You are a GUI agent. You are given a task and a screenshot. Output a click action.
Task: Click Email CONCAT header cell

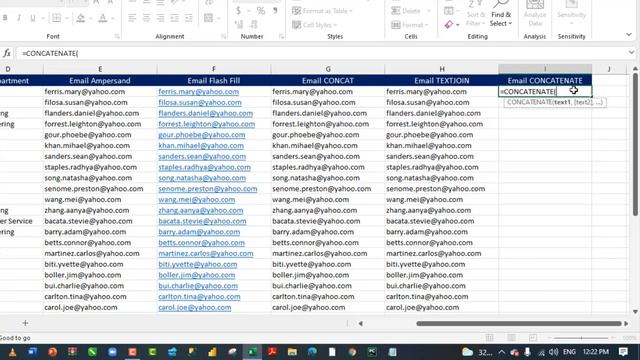point(328,80)
